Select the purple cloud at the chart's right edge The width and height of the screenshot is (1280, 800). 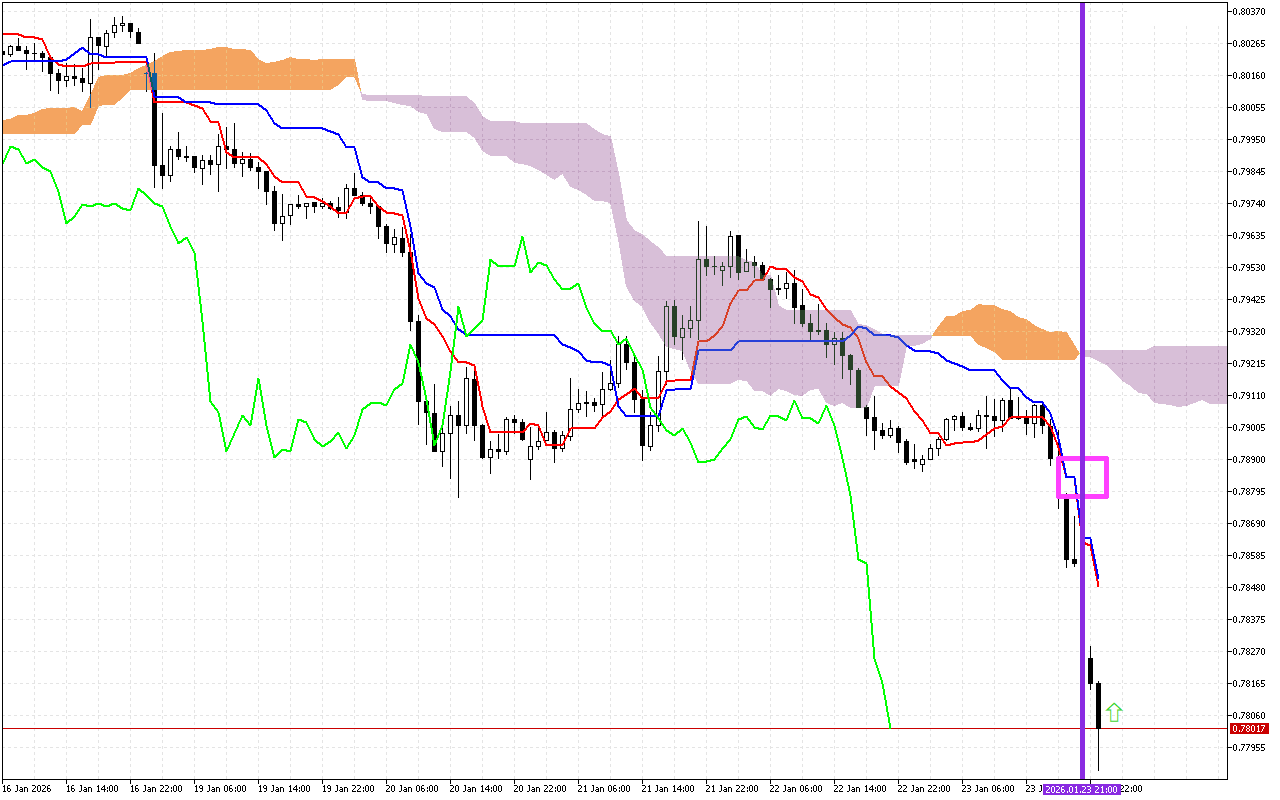tap(1180, 374)
